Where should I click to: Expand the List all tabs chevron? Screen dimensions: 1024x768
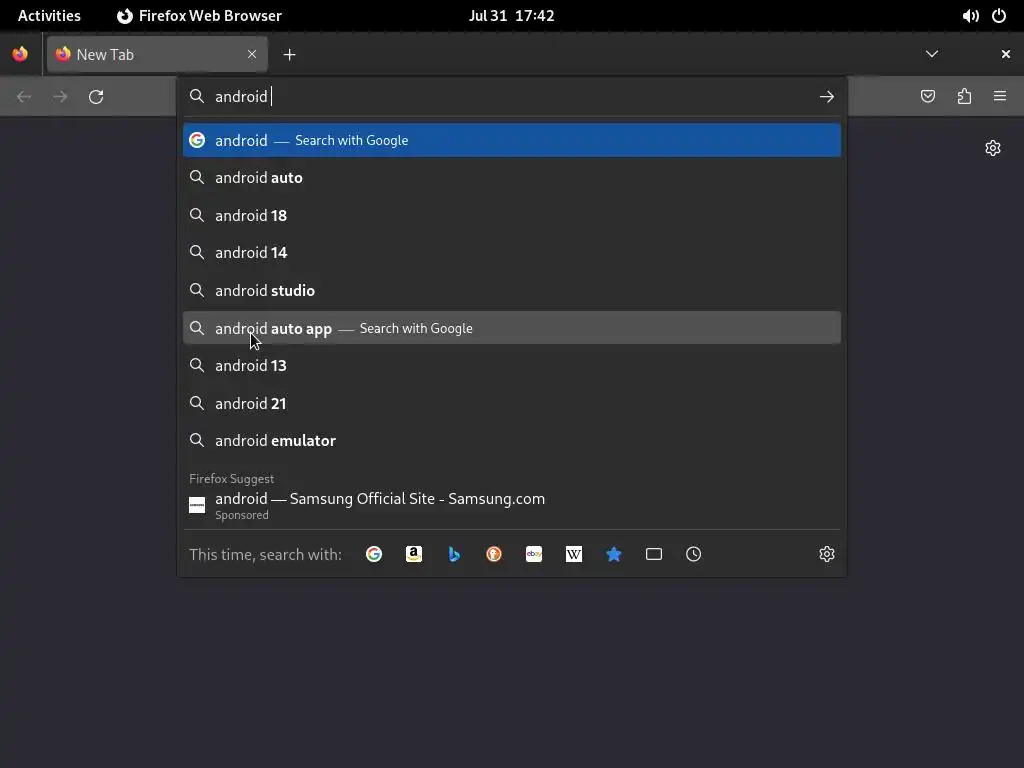(x=932, y=54)
